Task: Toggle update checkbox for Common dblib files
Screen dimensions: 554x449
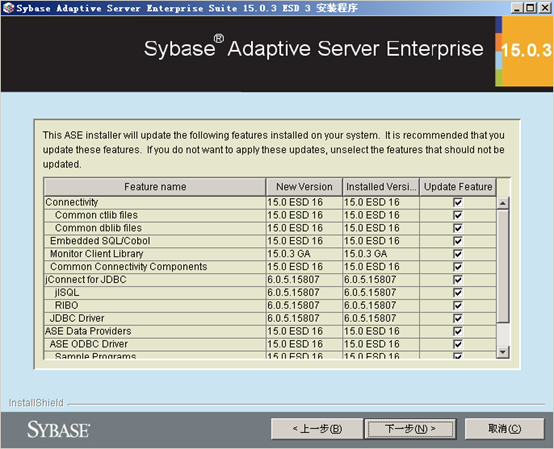Action: pyautogui.click(x=458, y=228)
